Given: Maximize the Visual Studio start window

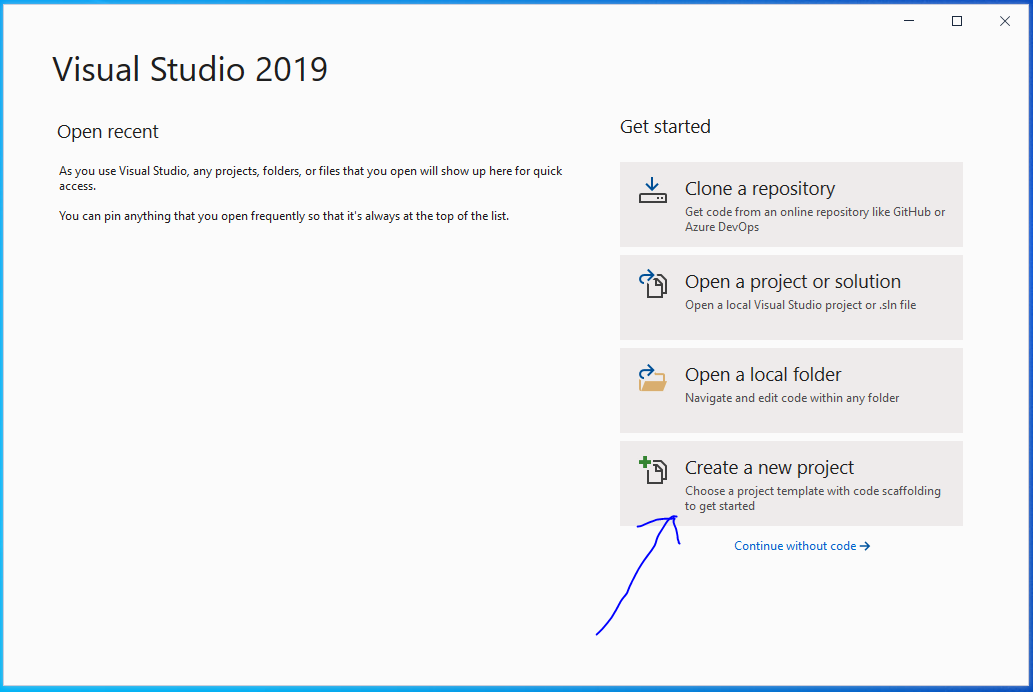Looking at the screenshot, I should (x=957, y=21).
